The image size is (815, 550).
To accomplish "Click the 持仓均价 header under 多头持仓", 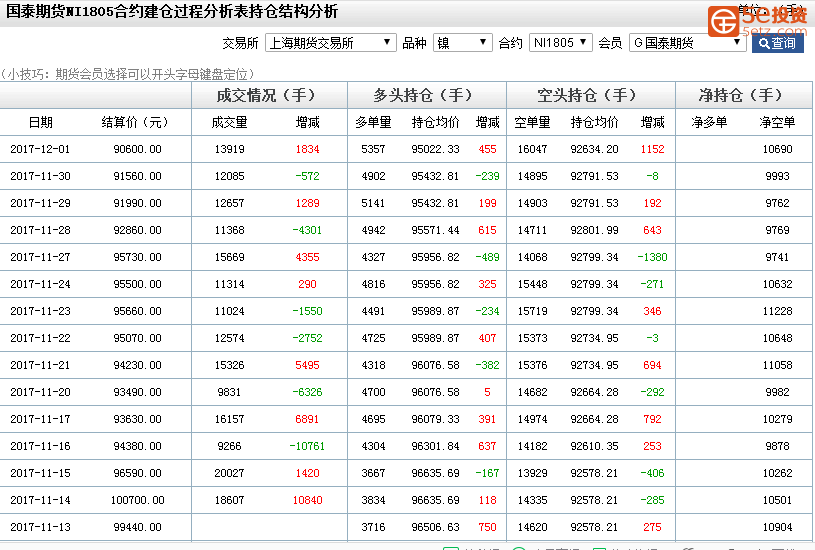I will pyautogui.click(x=436, y=122).
